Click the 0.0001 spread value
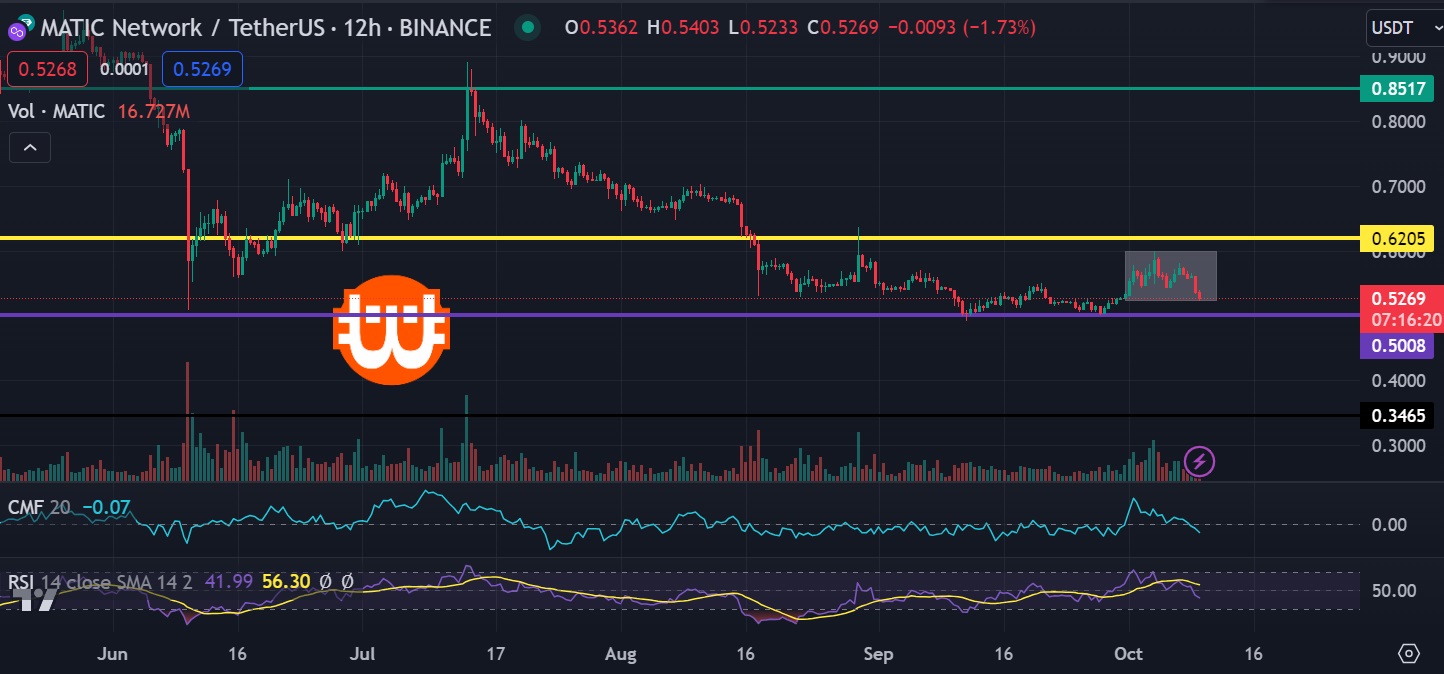Image resolution: width=1444 pixels, height=674 pixels. coord(125,69)
